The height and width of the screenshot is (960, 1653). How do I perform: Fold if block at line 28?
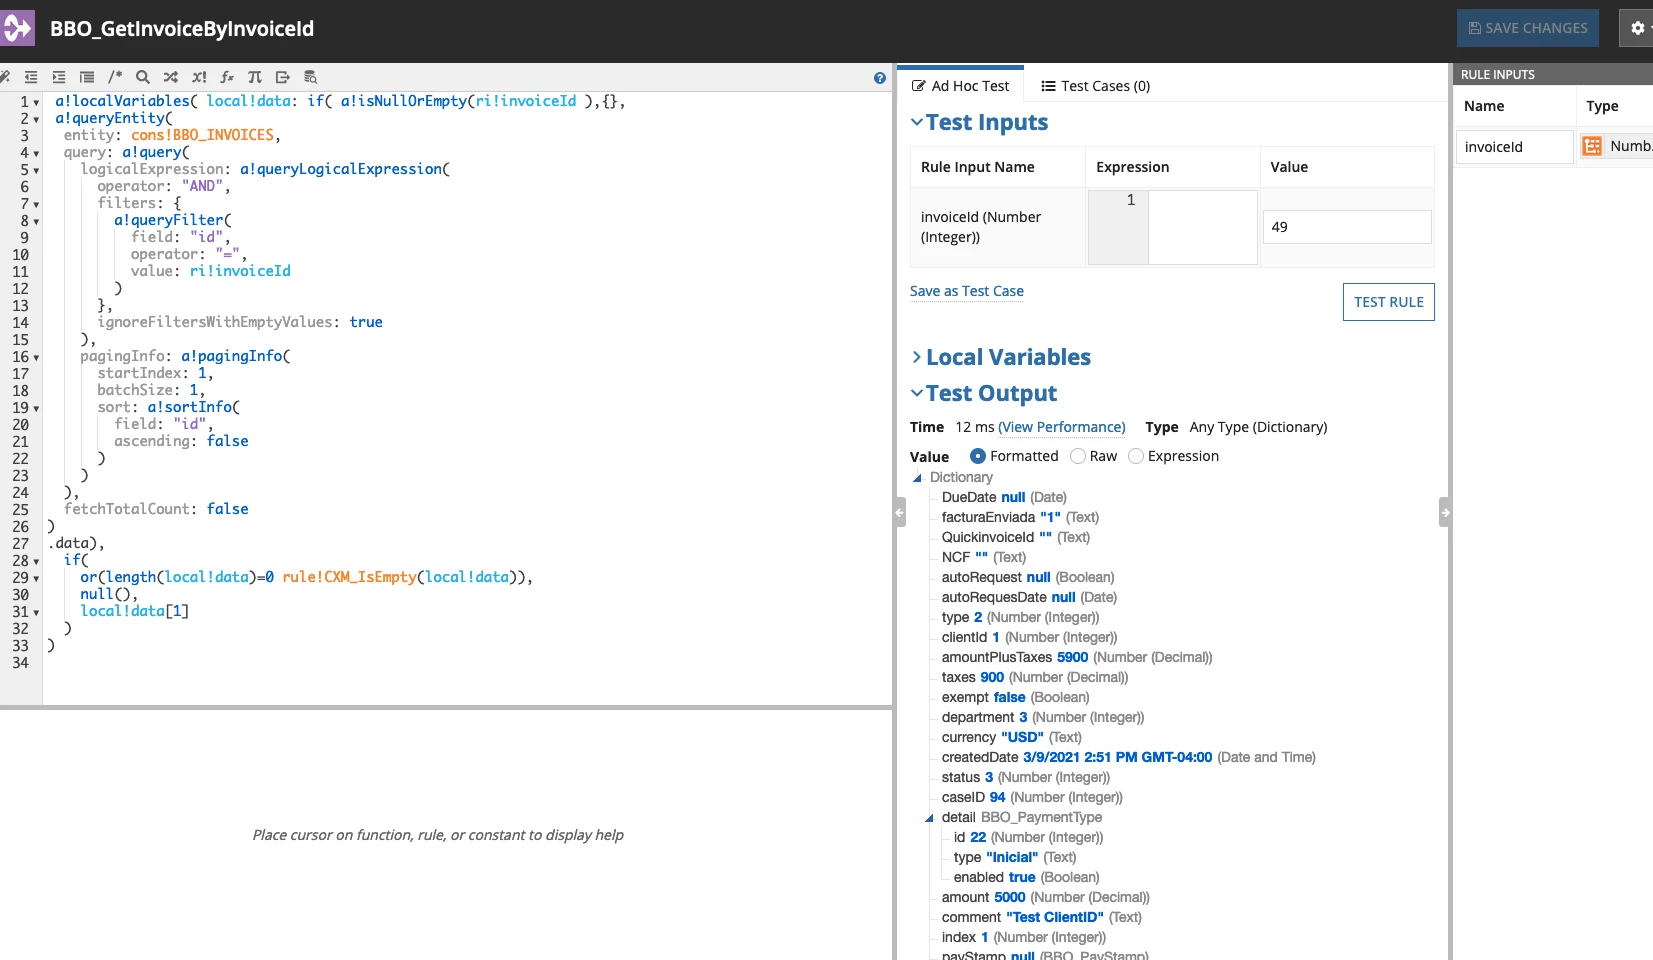point(37,561)
